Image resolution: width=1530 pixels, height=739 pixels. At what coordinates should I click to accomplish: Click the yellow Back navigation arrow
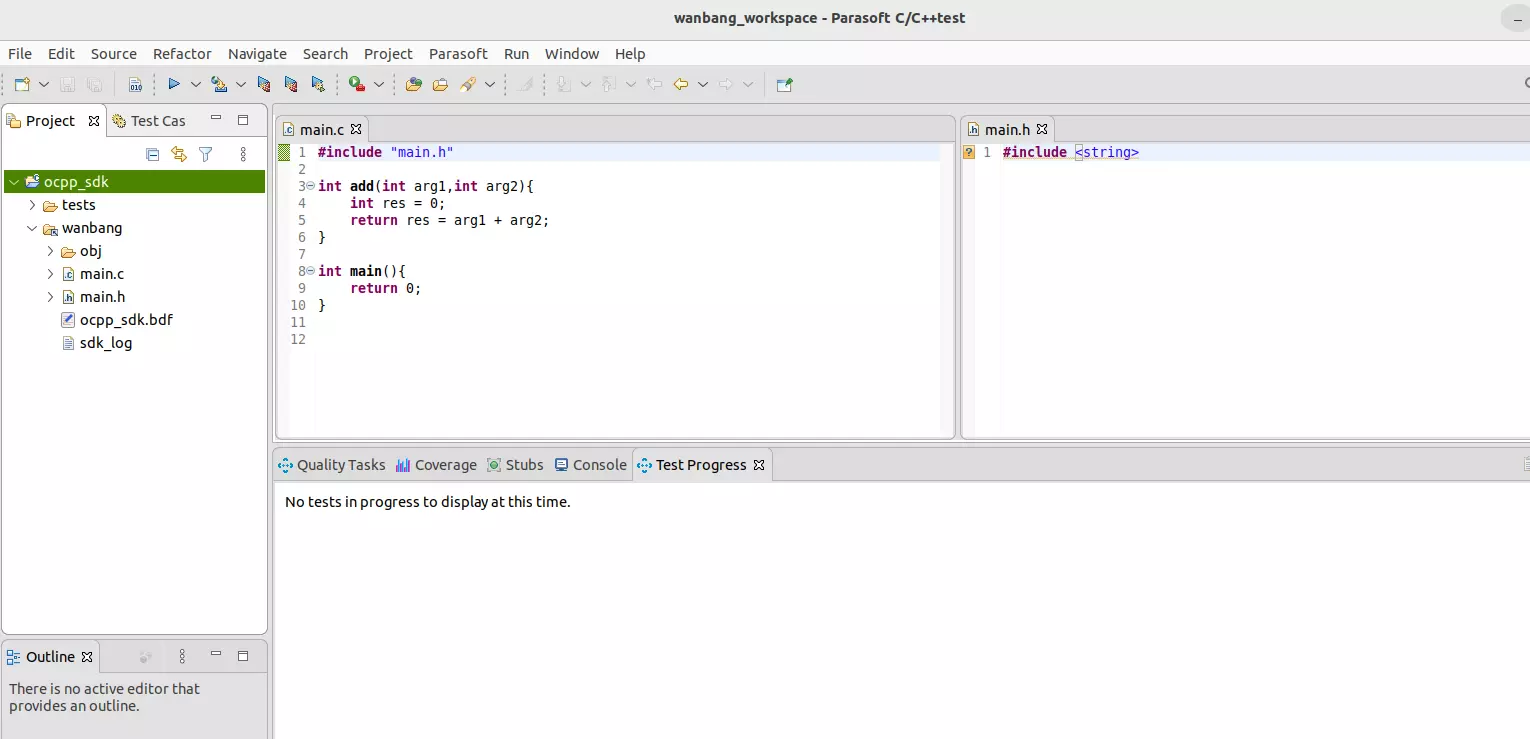[x=681, y=85]
